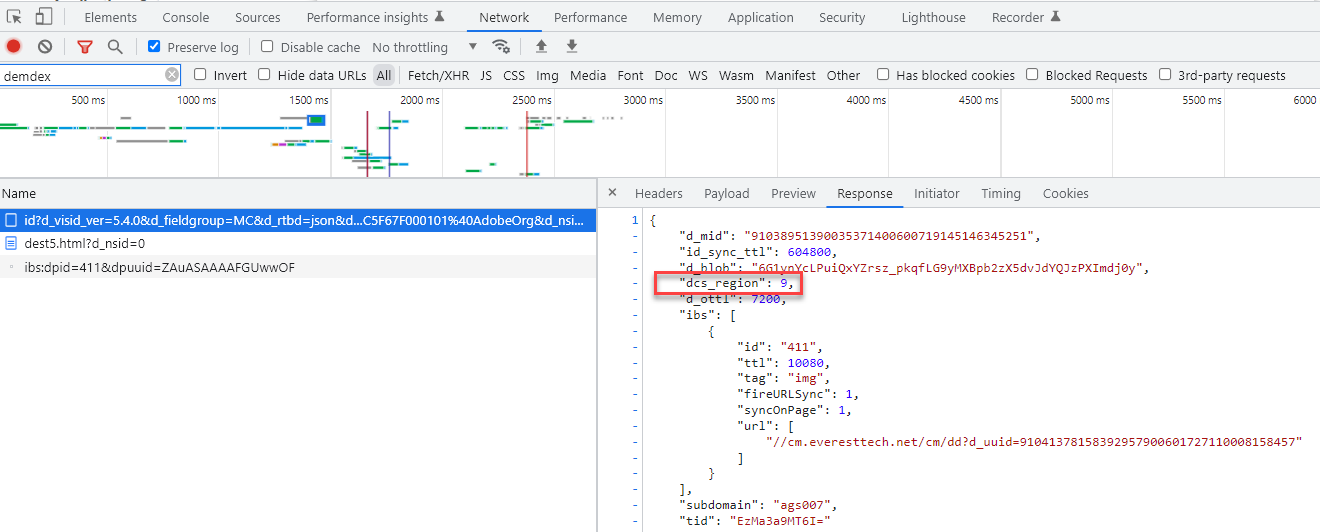
Task: Clear the demdex filter text
Action: pyautogui.click(x=172, y=75)
